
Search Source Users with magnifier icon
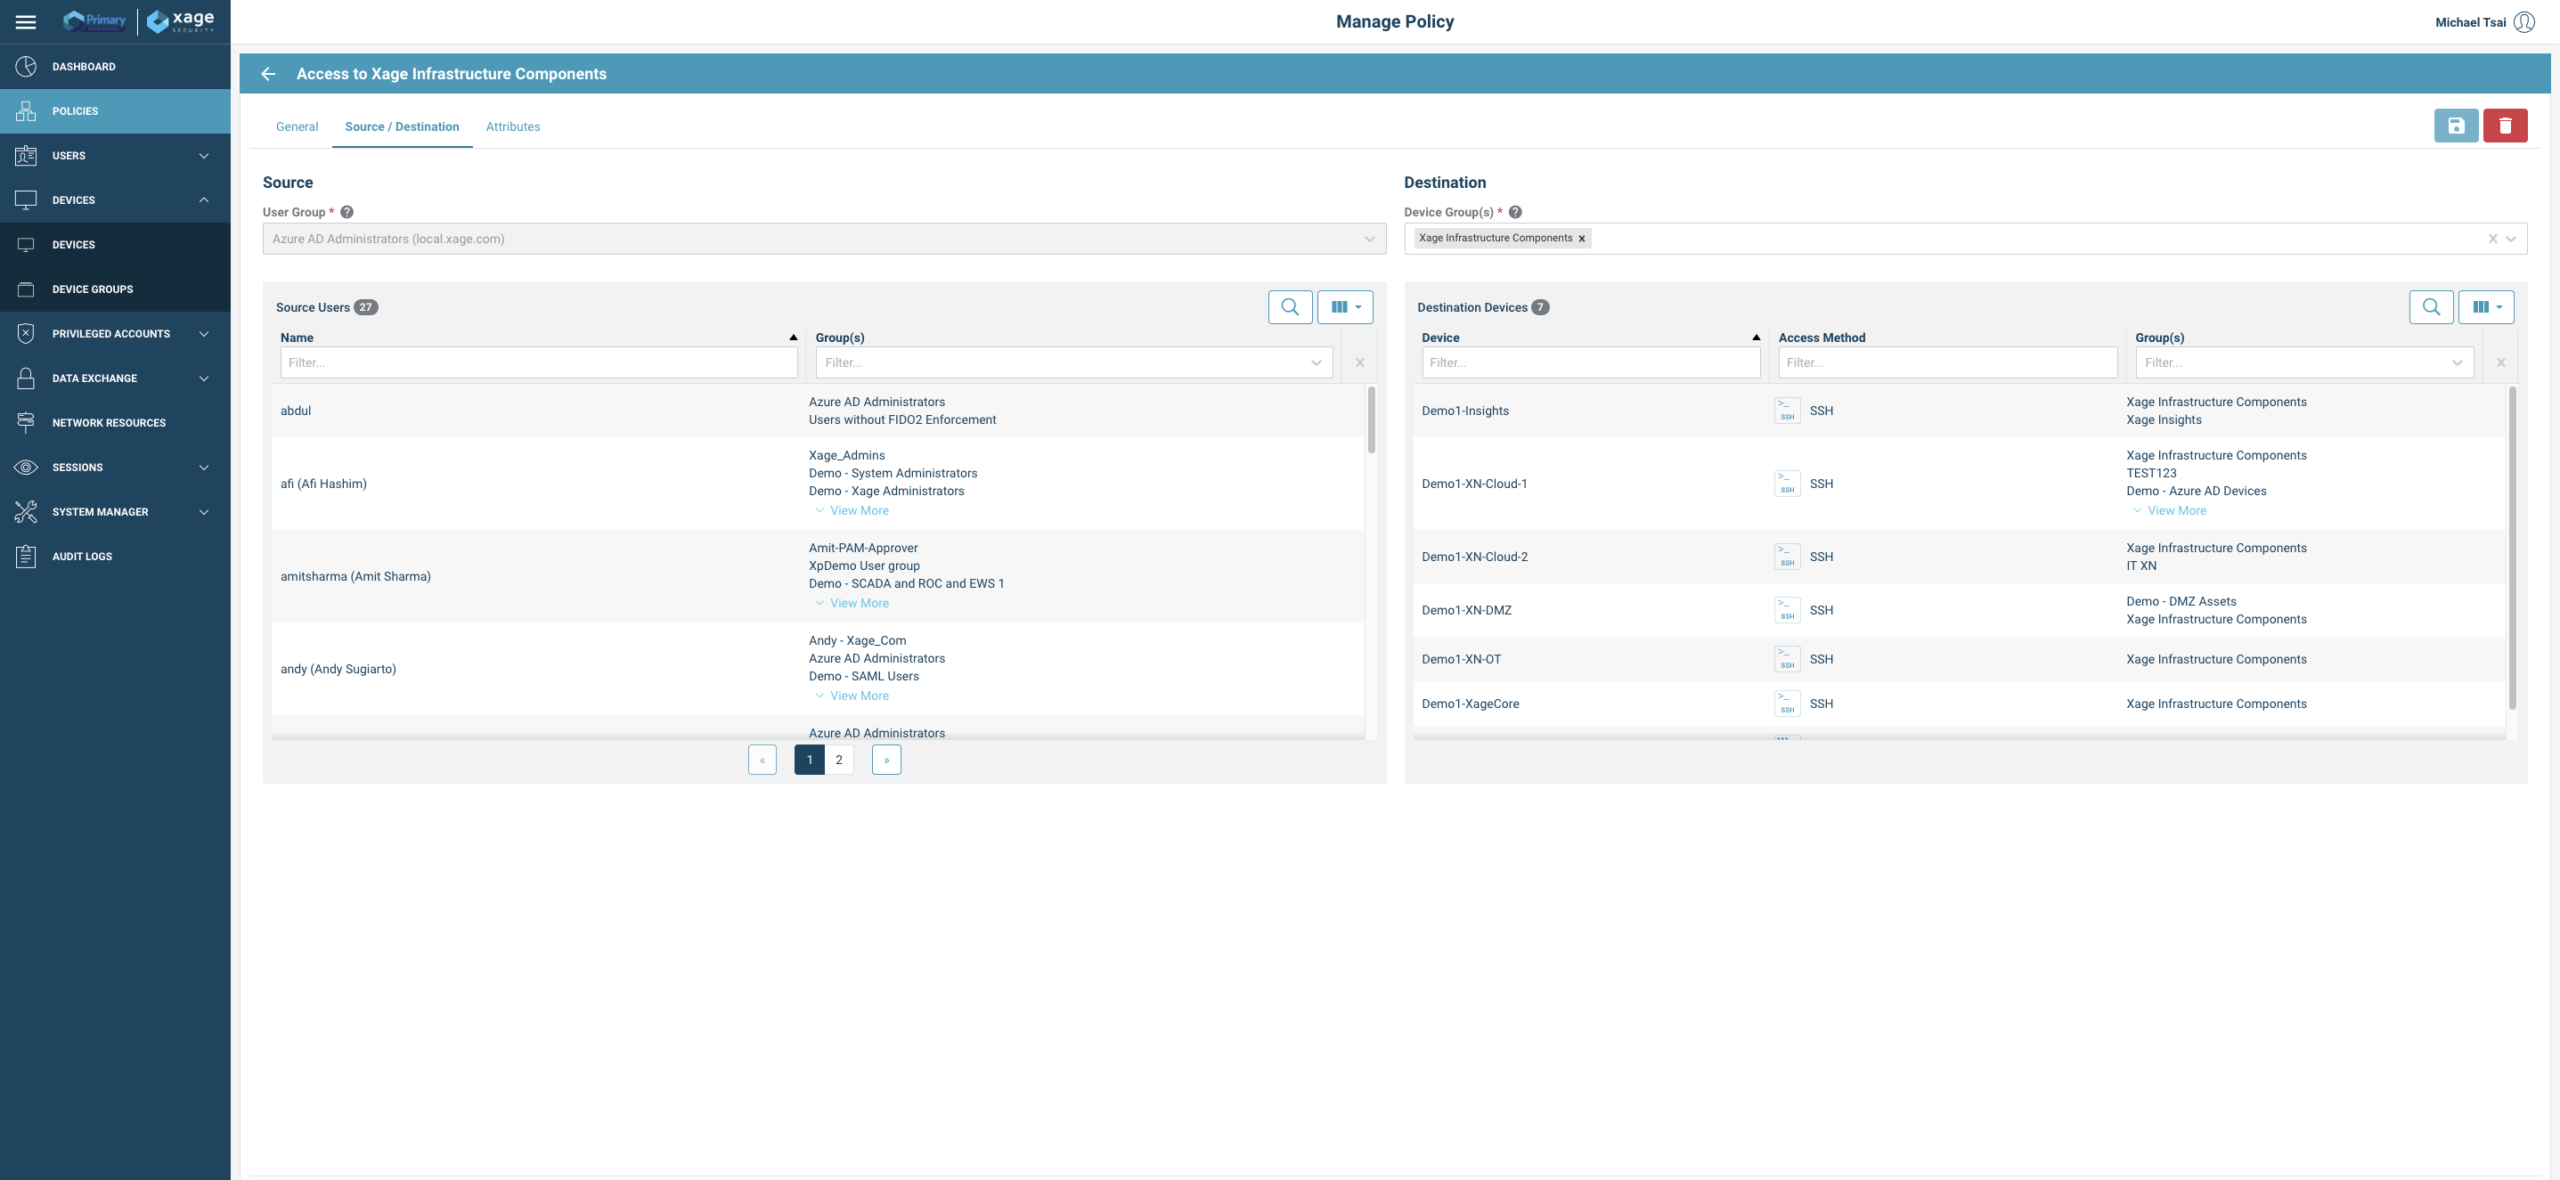point(1290,307)
